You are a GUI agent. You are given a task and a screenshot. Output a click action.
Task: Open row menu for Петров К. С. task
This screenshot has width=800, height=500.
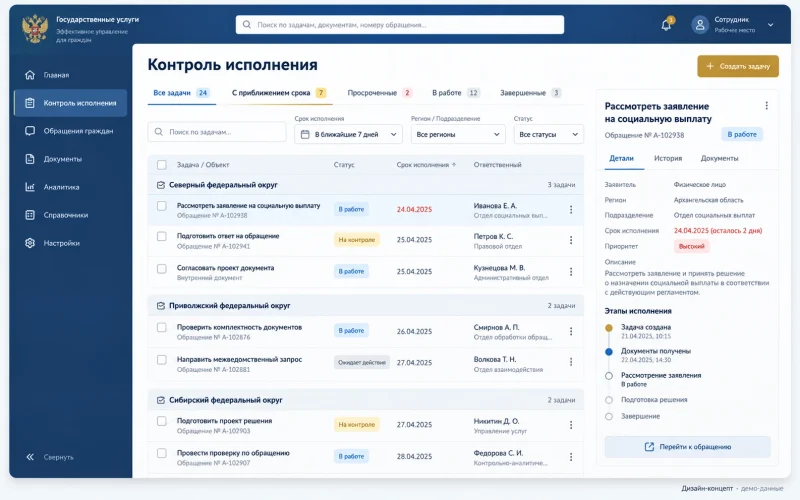pyautogui.click(x=571, y=240)
